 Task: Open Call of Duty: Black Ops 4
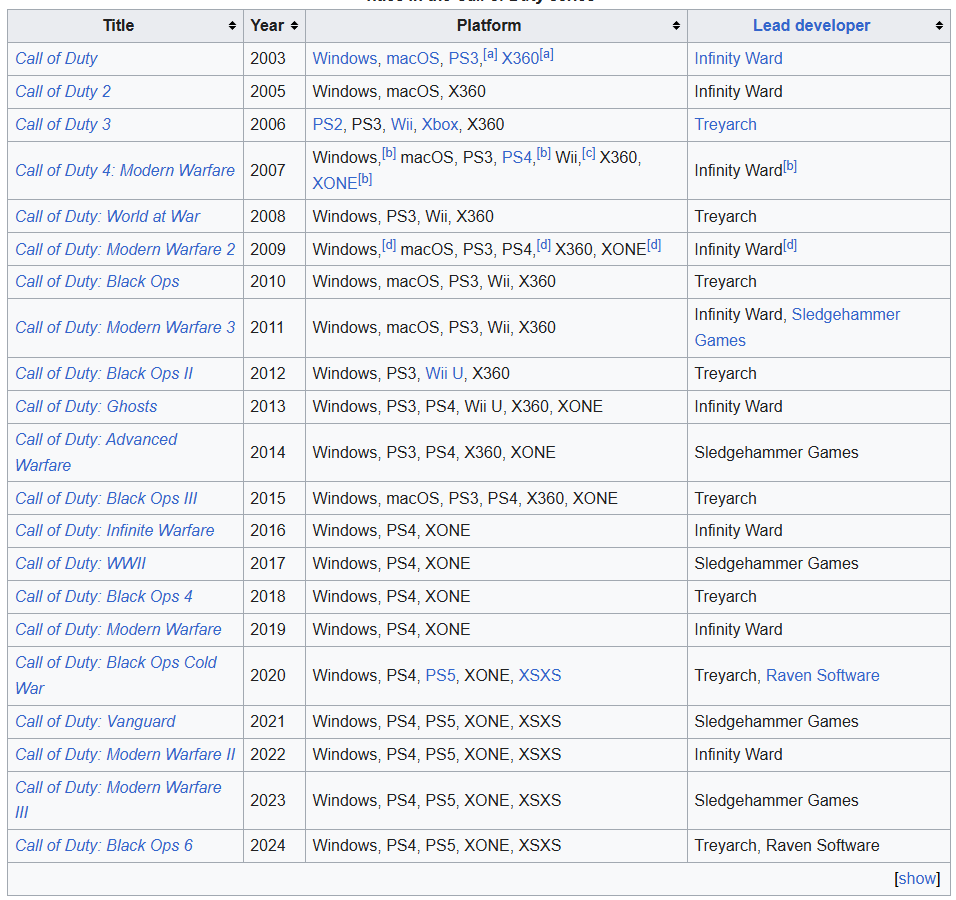pyautogui.click(x=104, y=596)
